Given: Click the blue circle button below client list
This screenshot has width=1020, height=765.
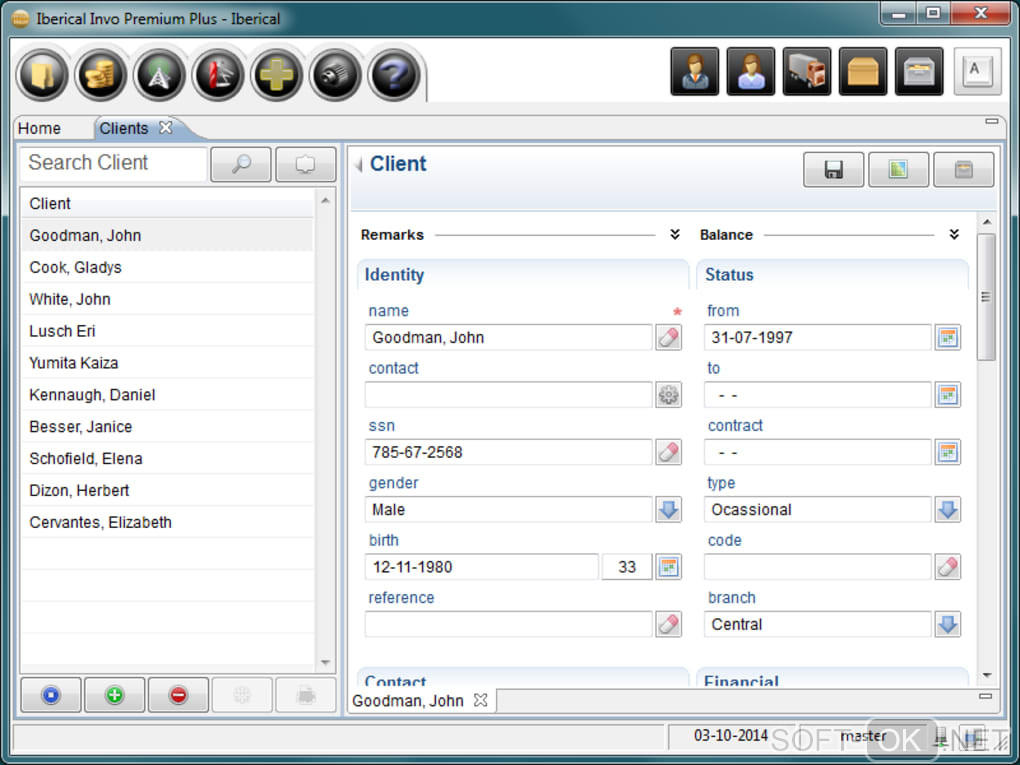Looking at the screenshot, I should point(51,695).
